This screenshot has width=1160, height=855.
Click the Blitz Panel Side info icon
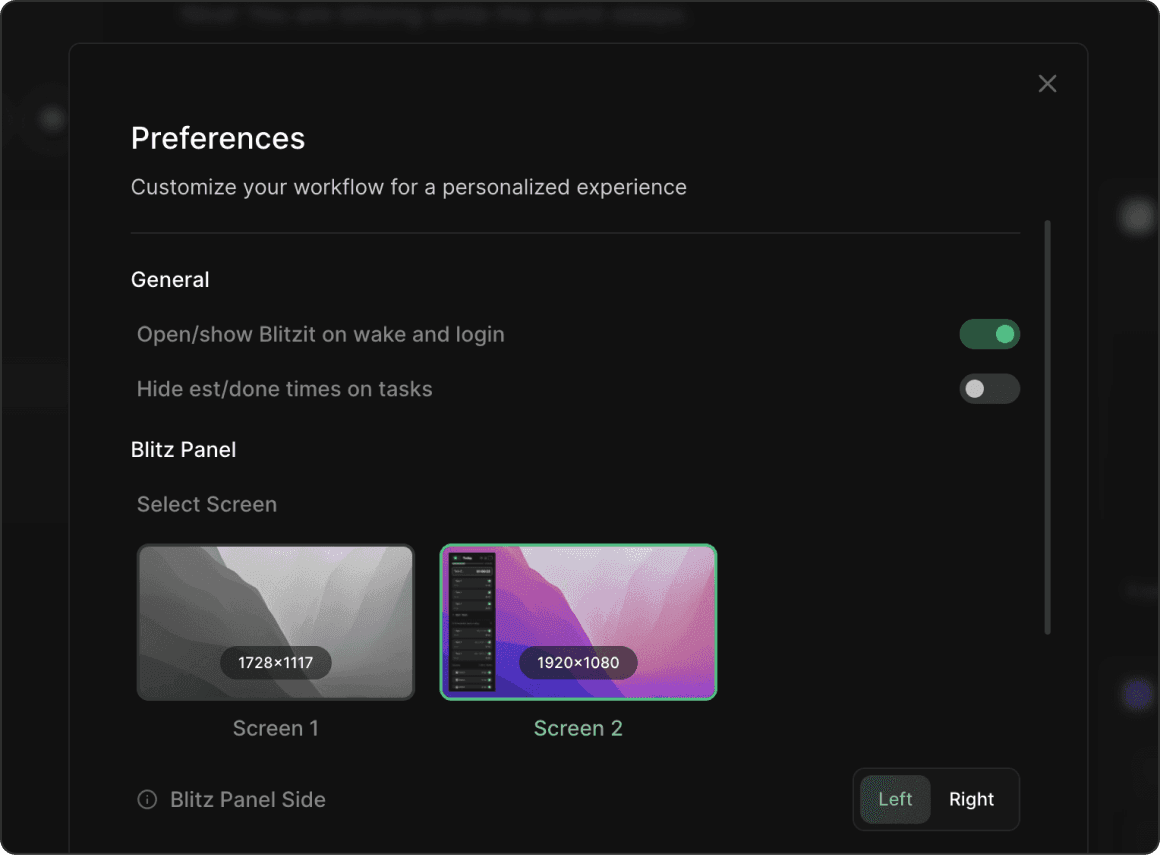pyautogui.click(x=147, y=800)
